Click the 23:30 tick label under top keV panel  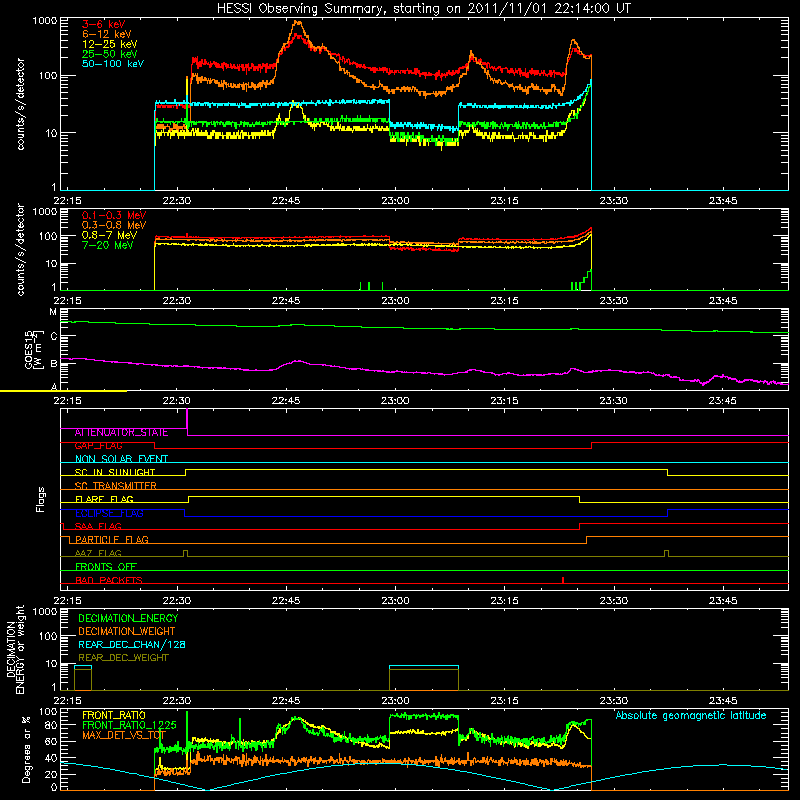click(x=613, y=201)
